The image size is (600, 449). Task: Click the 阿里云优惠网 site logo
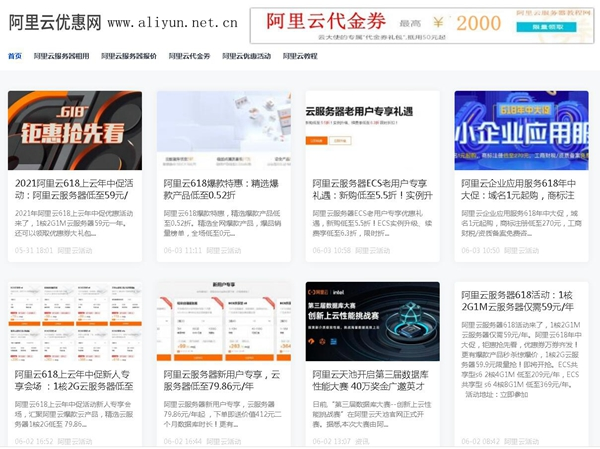[x=55, y=20]
